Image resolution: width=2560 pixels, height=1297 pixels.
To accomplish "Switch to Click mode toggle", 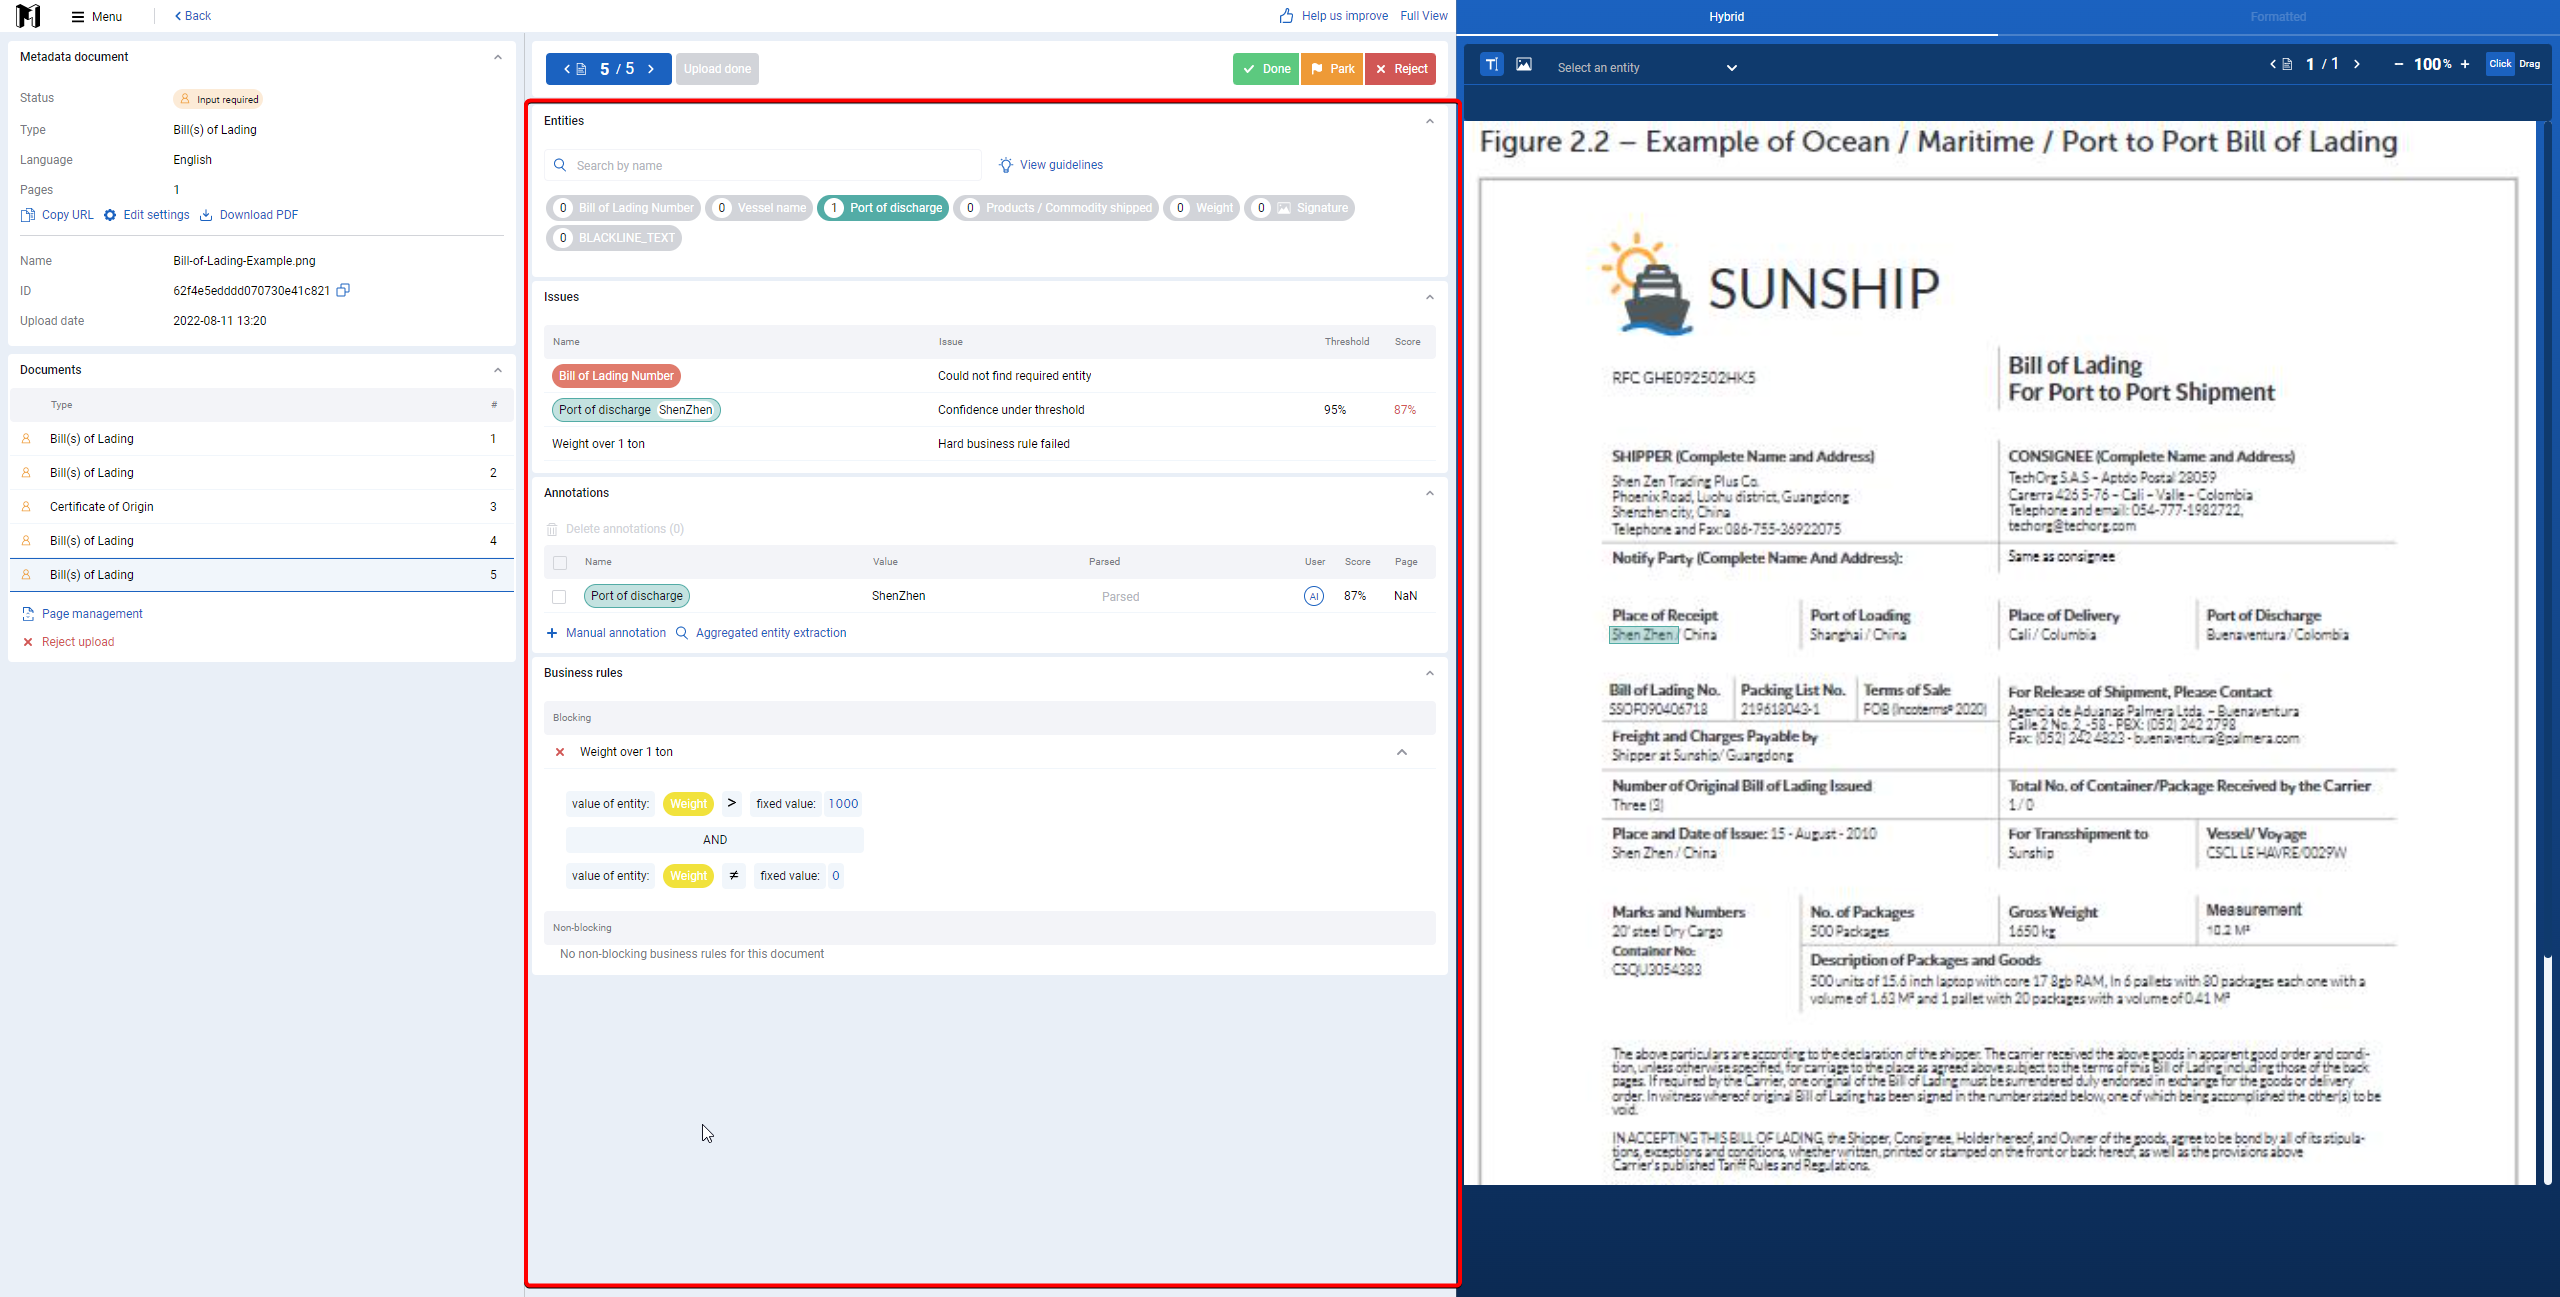I will click(2500, 64).
